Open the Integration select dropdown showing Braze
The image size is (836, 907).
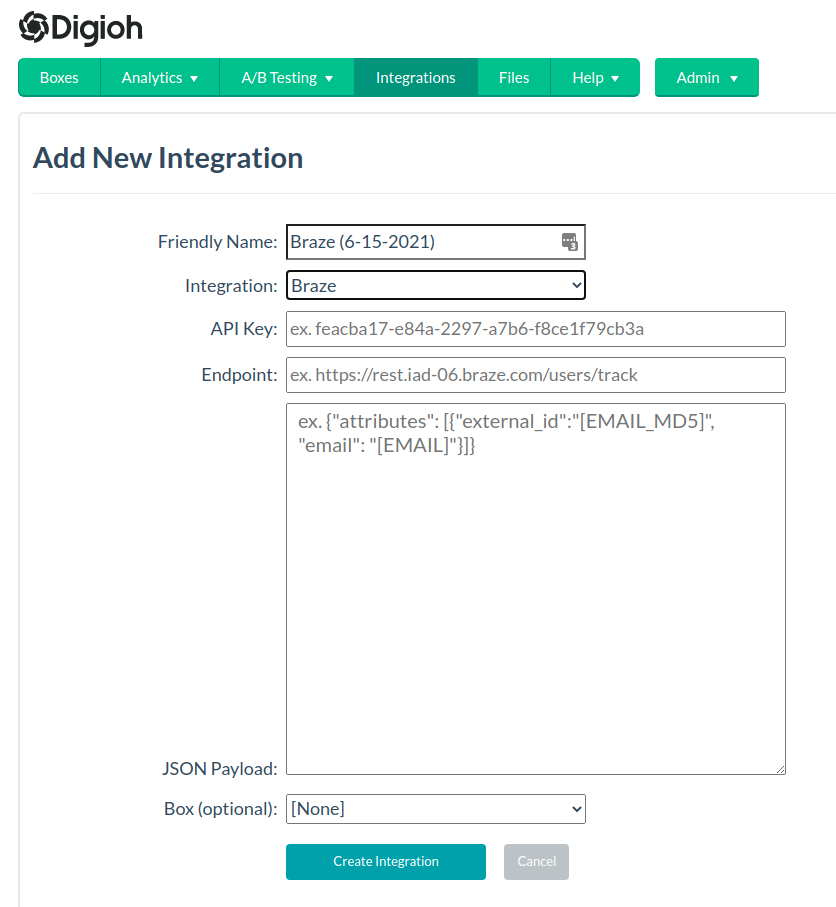point(436,285)
